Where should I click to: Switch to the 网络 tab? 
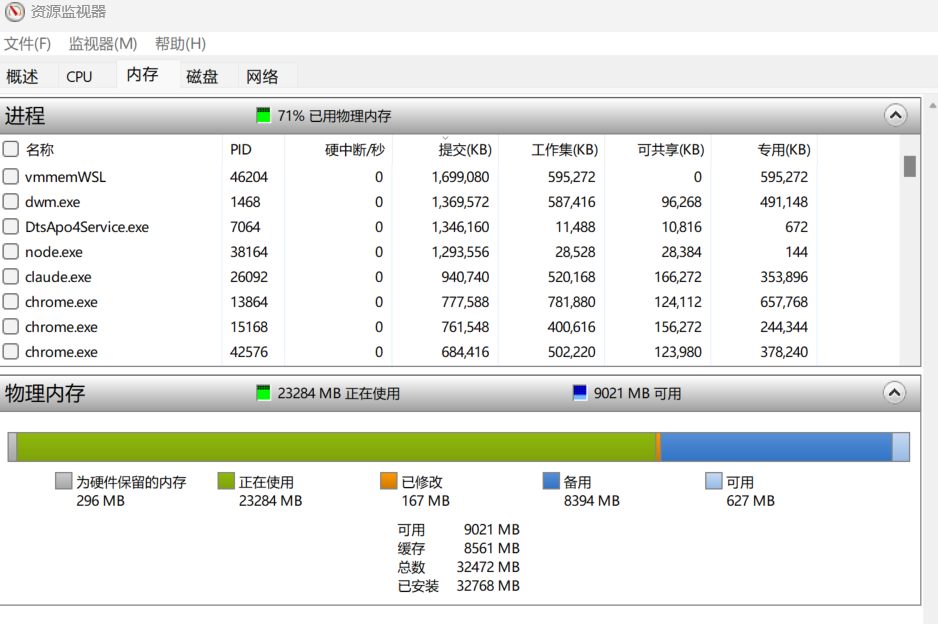click(x=262, y=76)
